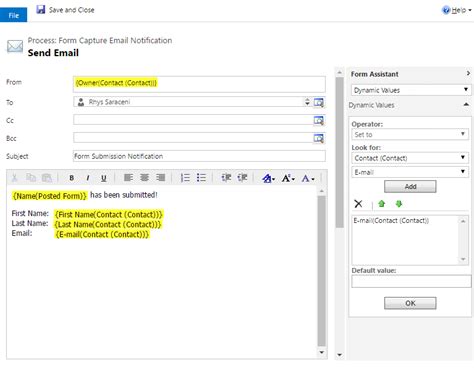Click the From field

point(199,84)
